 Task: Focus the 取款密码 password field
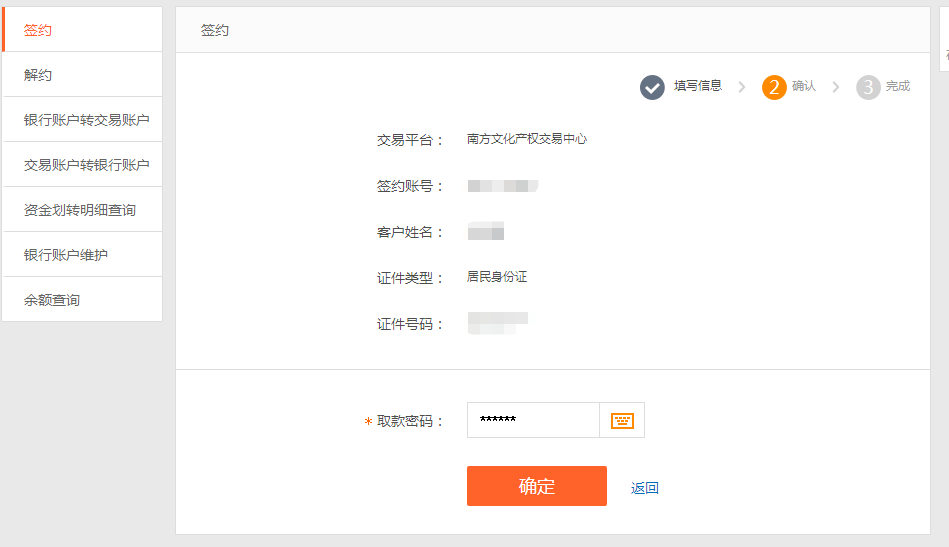pos(533,420)
